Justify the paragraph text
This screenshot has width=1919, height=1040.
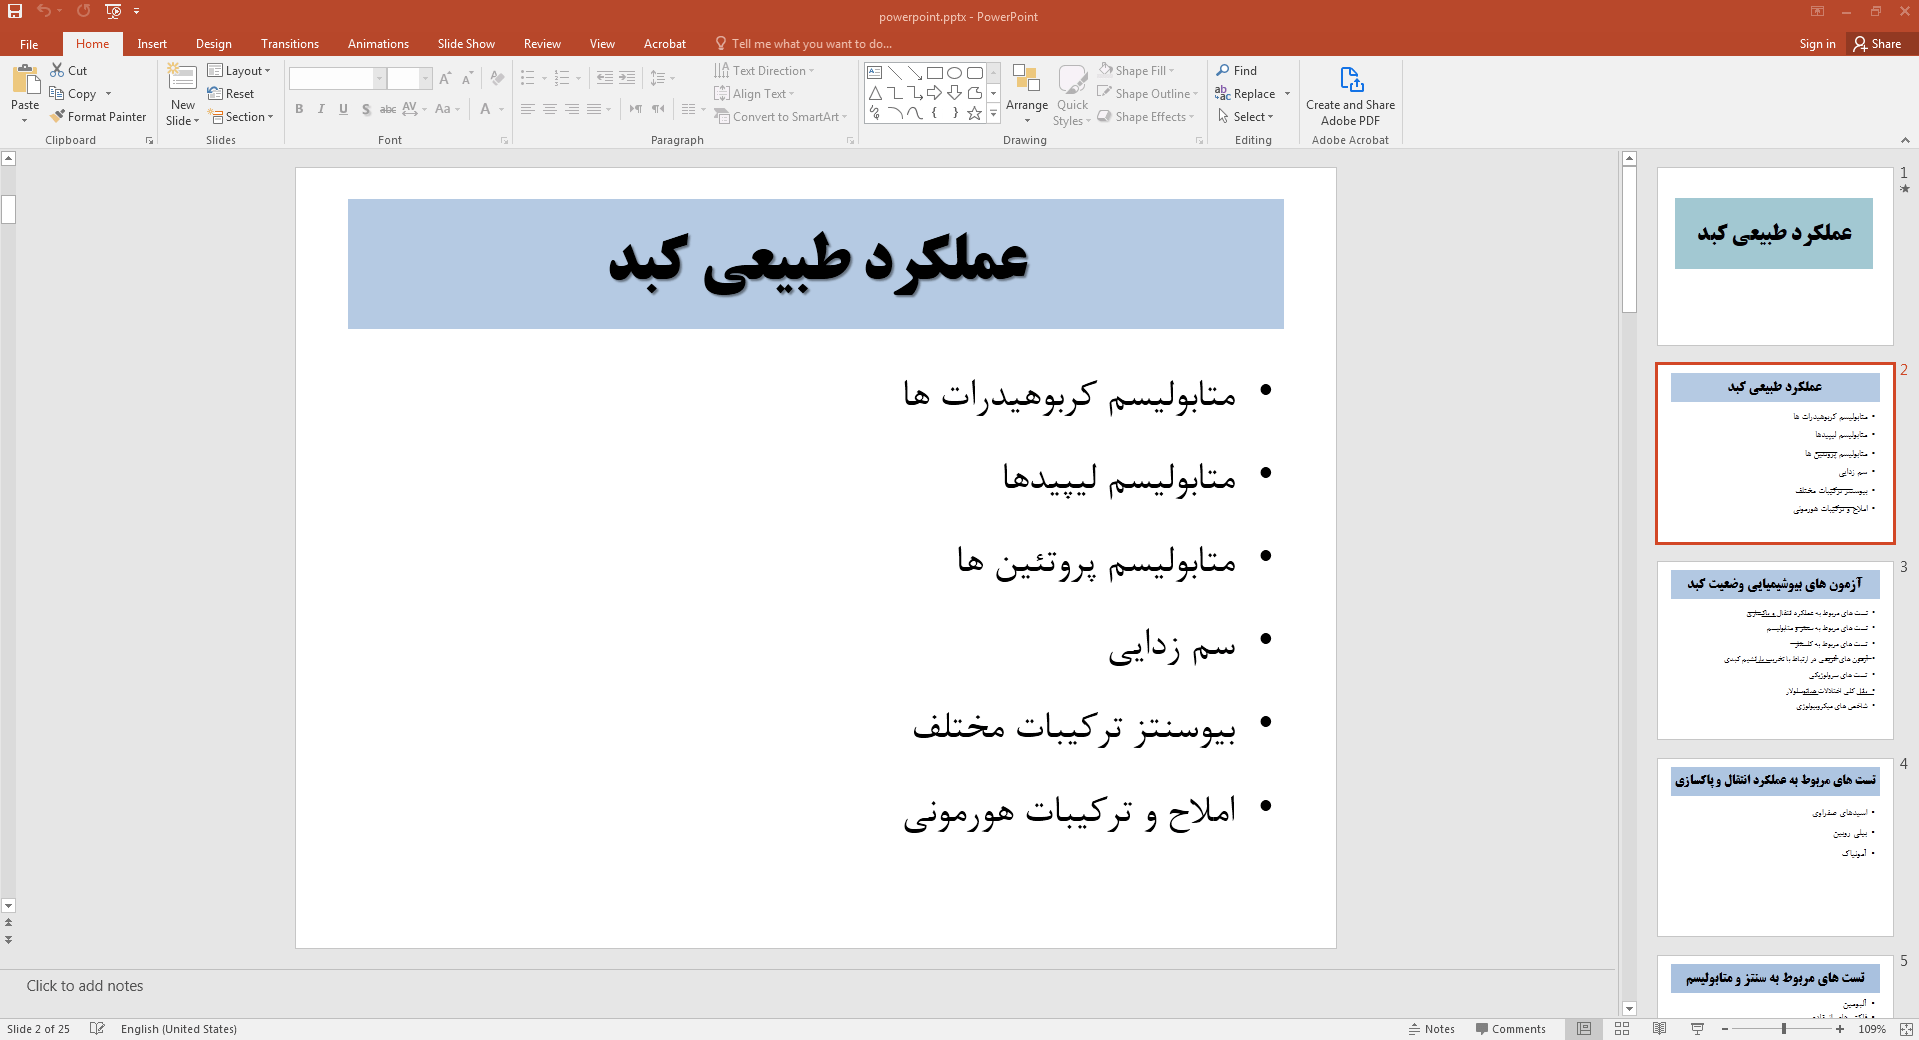(594, 109)
